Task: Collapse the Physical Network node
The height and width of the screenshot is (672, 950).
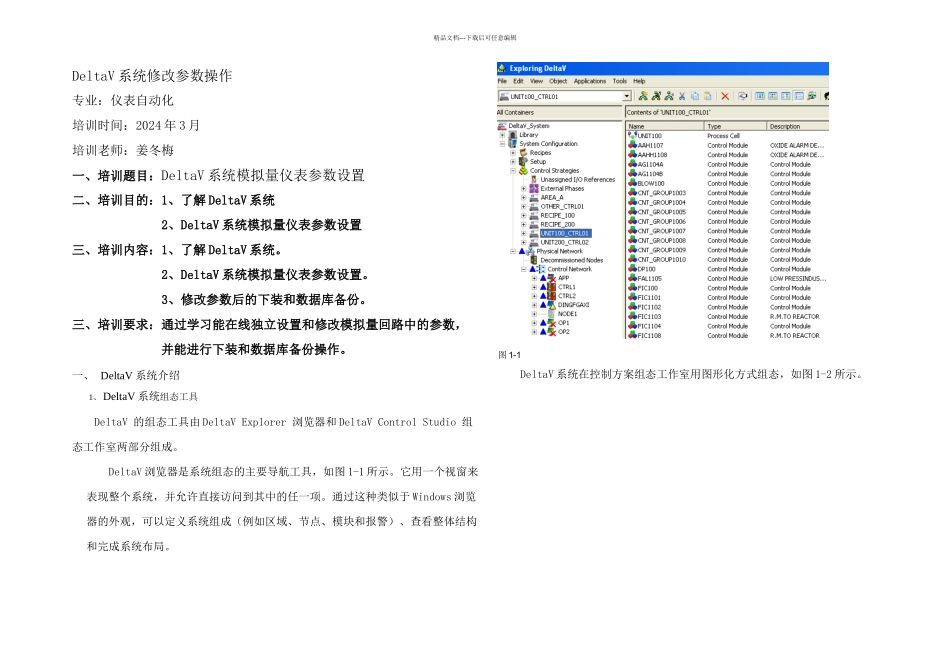Action: tap(513, 251)
